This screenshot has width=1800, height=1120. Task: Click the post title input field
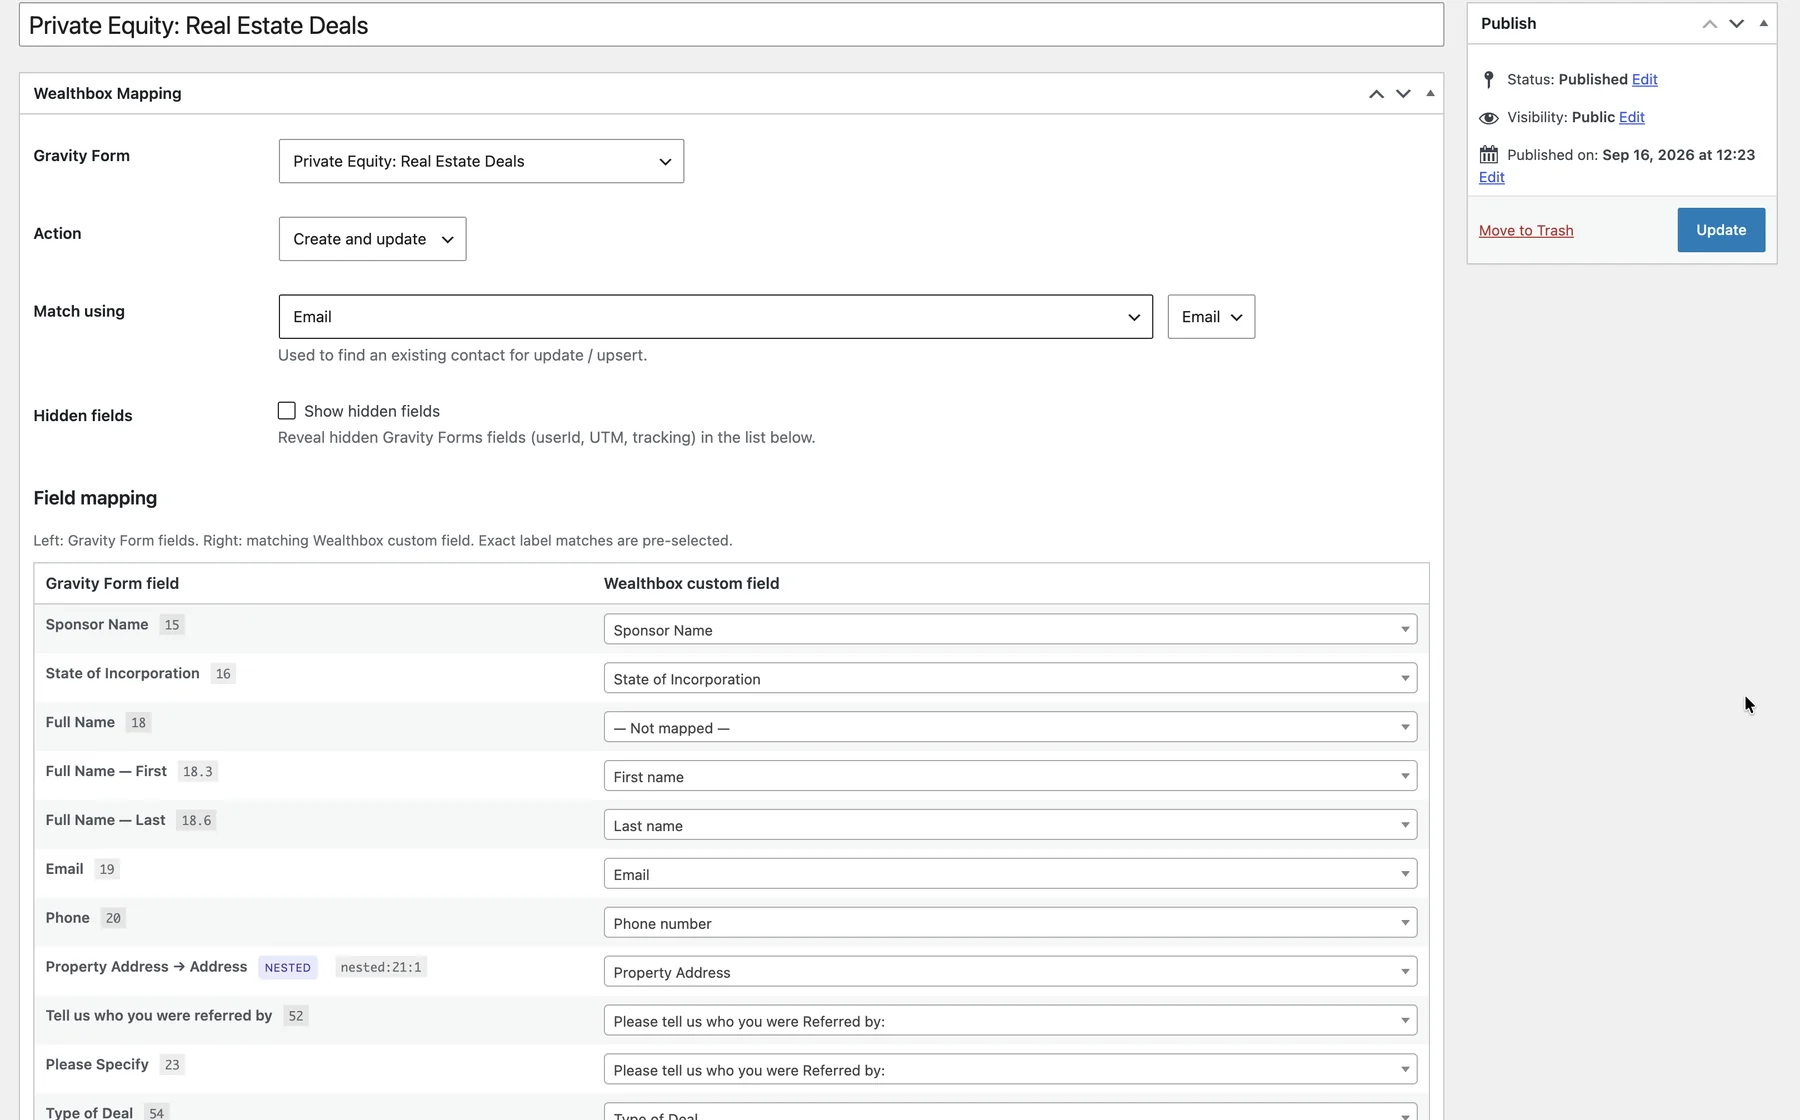tap(731, 25)
